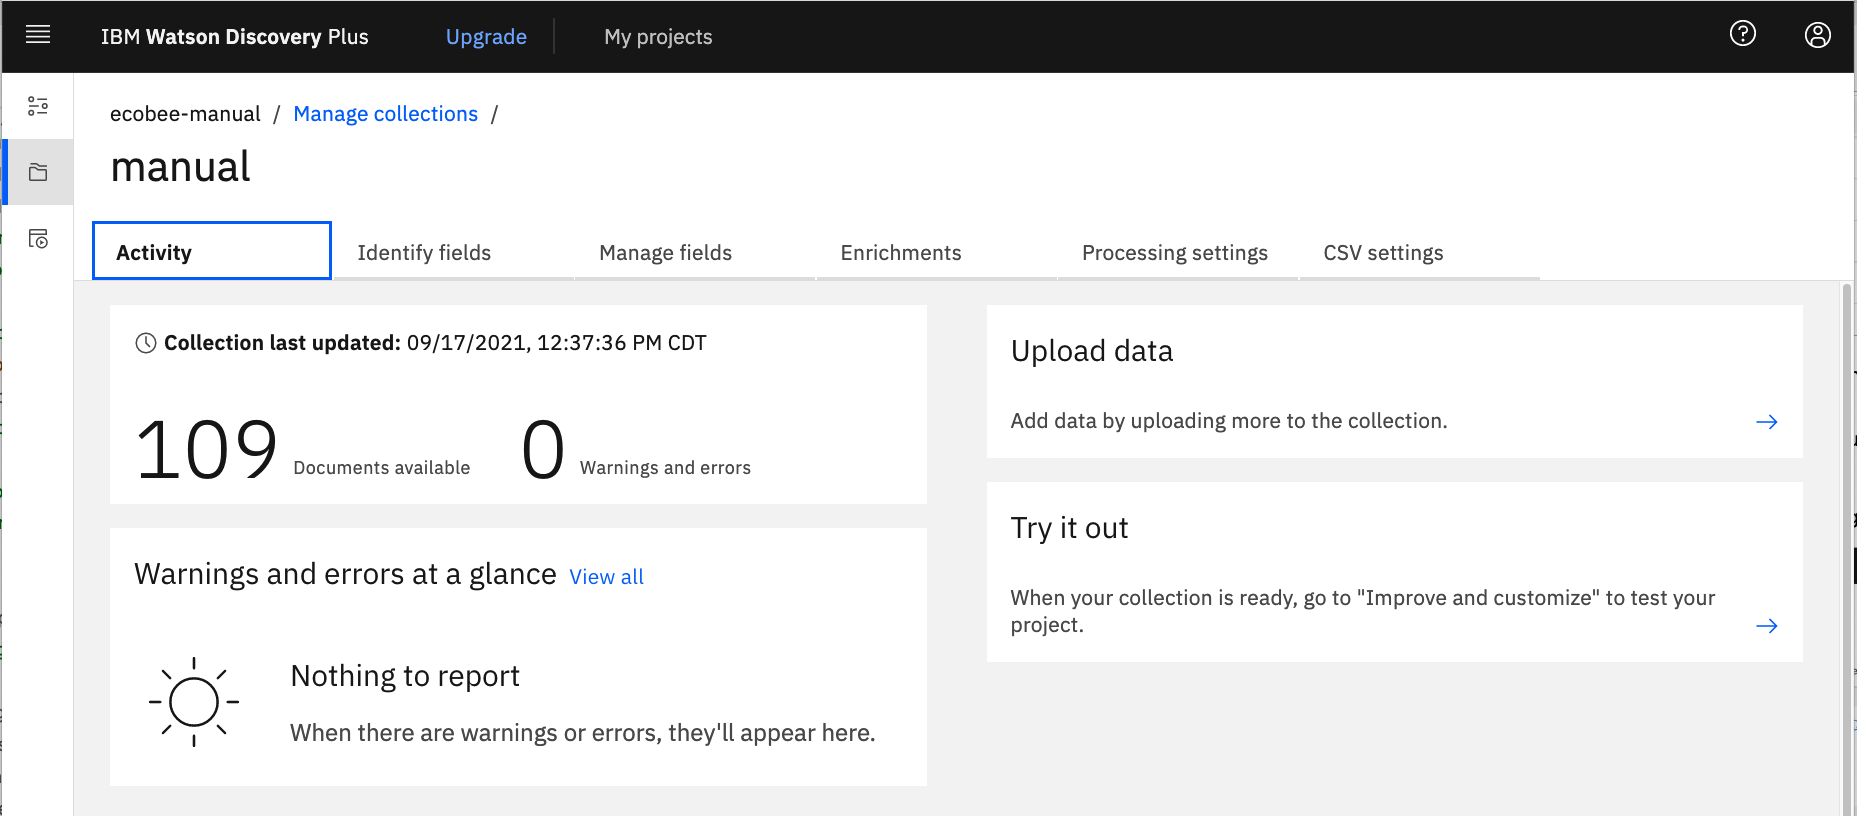The height and width of the screenshot is (816, 1857).
Task: Open Integrate and deploy sidebar icon
Action: tap(38, 239)
